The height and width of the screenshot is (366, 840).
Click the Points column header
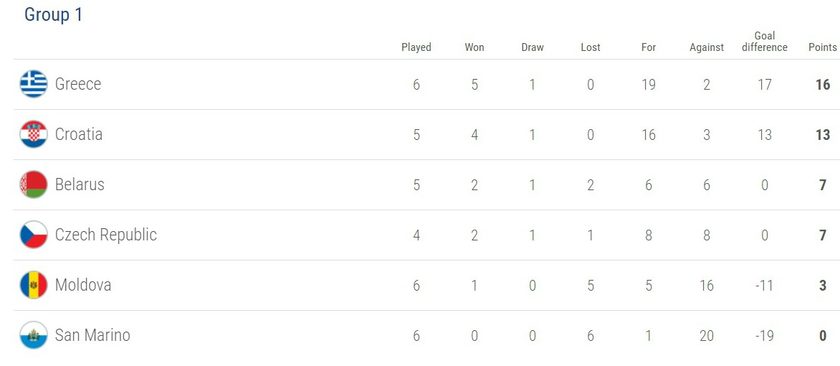click(x=822, y=47)
